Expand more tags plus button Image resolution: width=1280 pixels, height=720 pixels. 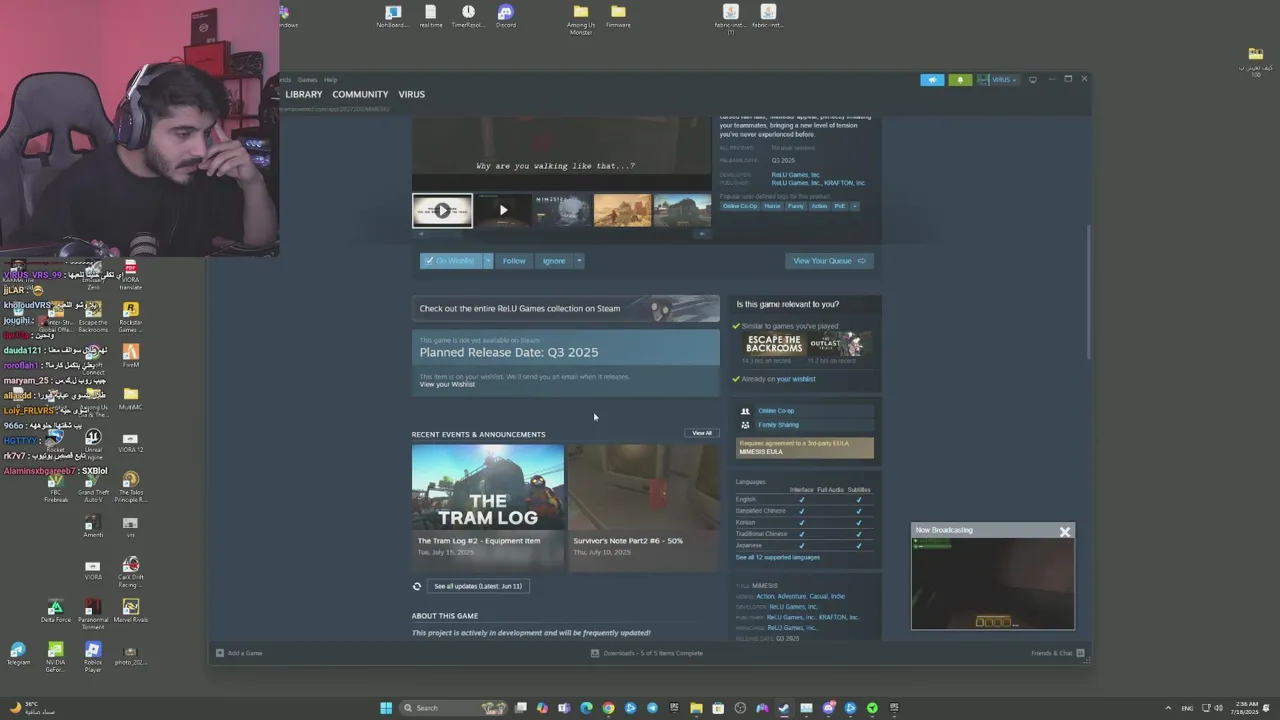coord(854,206)
